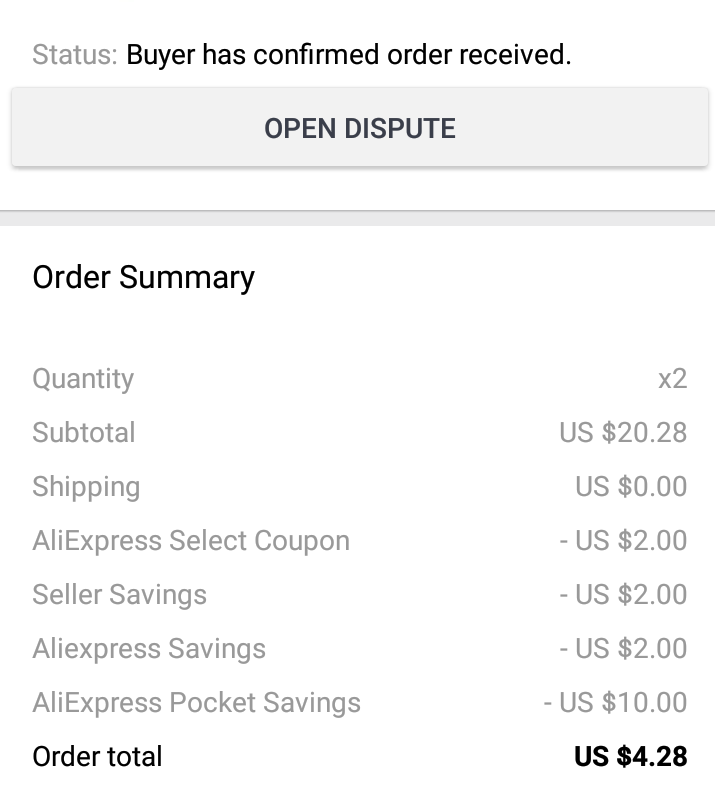The width and height of the screenshot is (715, 806).
Task: Tap the Quantity label
Action: [83, 379]
